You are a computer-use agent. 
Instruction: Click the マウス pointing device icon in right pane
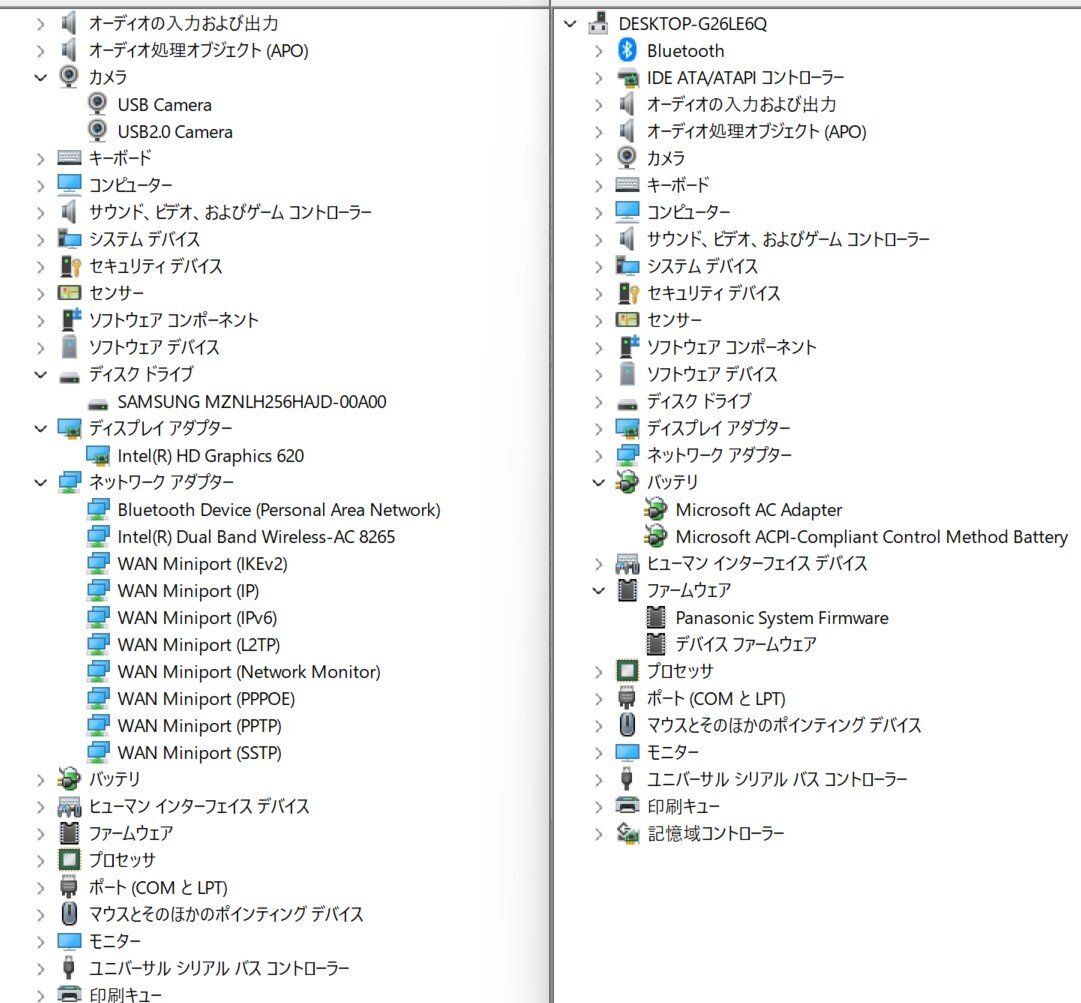[627, 725]
